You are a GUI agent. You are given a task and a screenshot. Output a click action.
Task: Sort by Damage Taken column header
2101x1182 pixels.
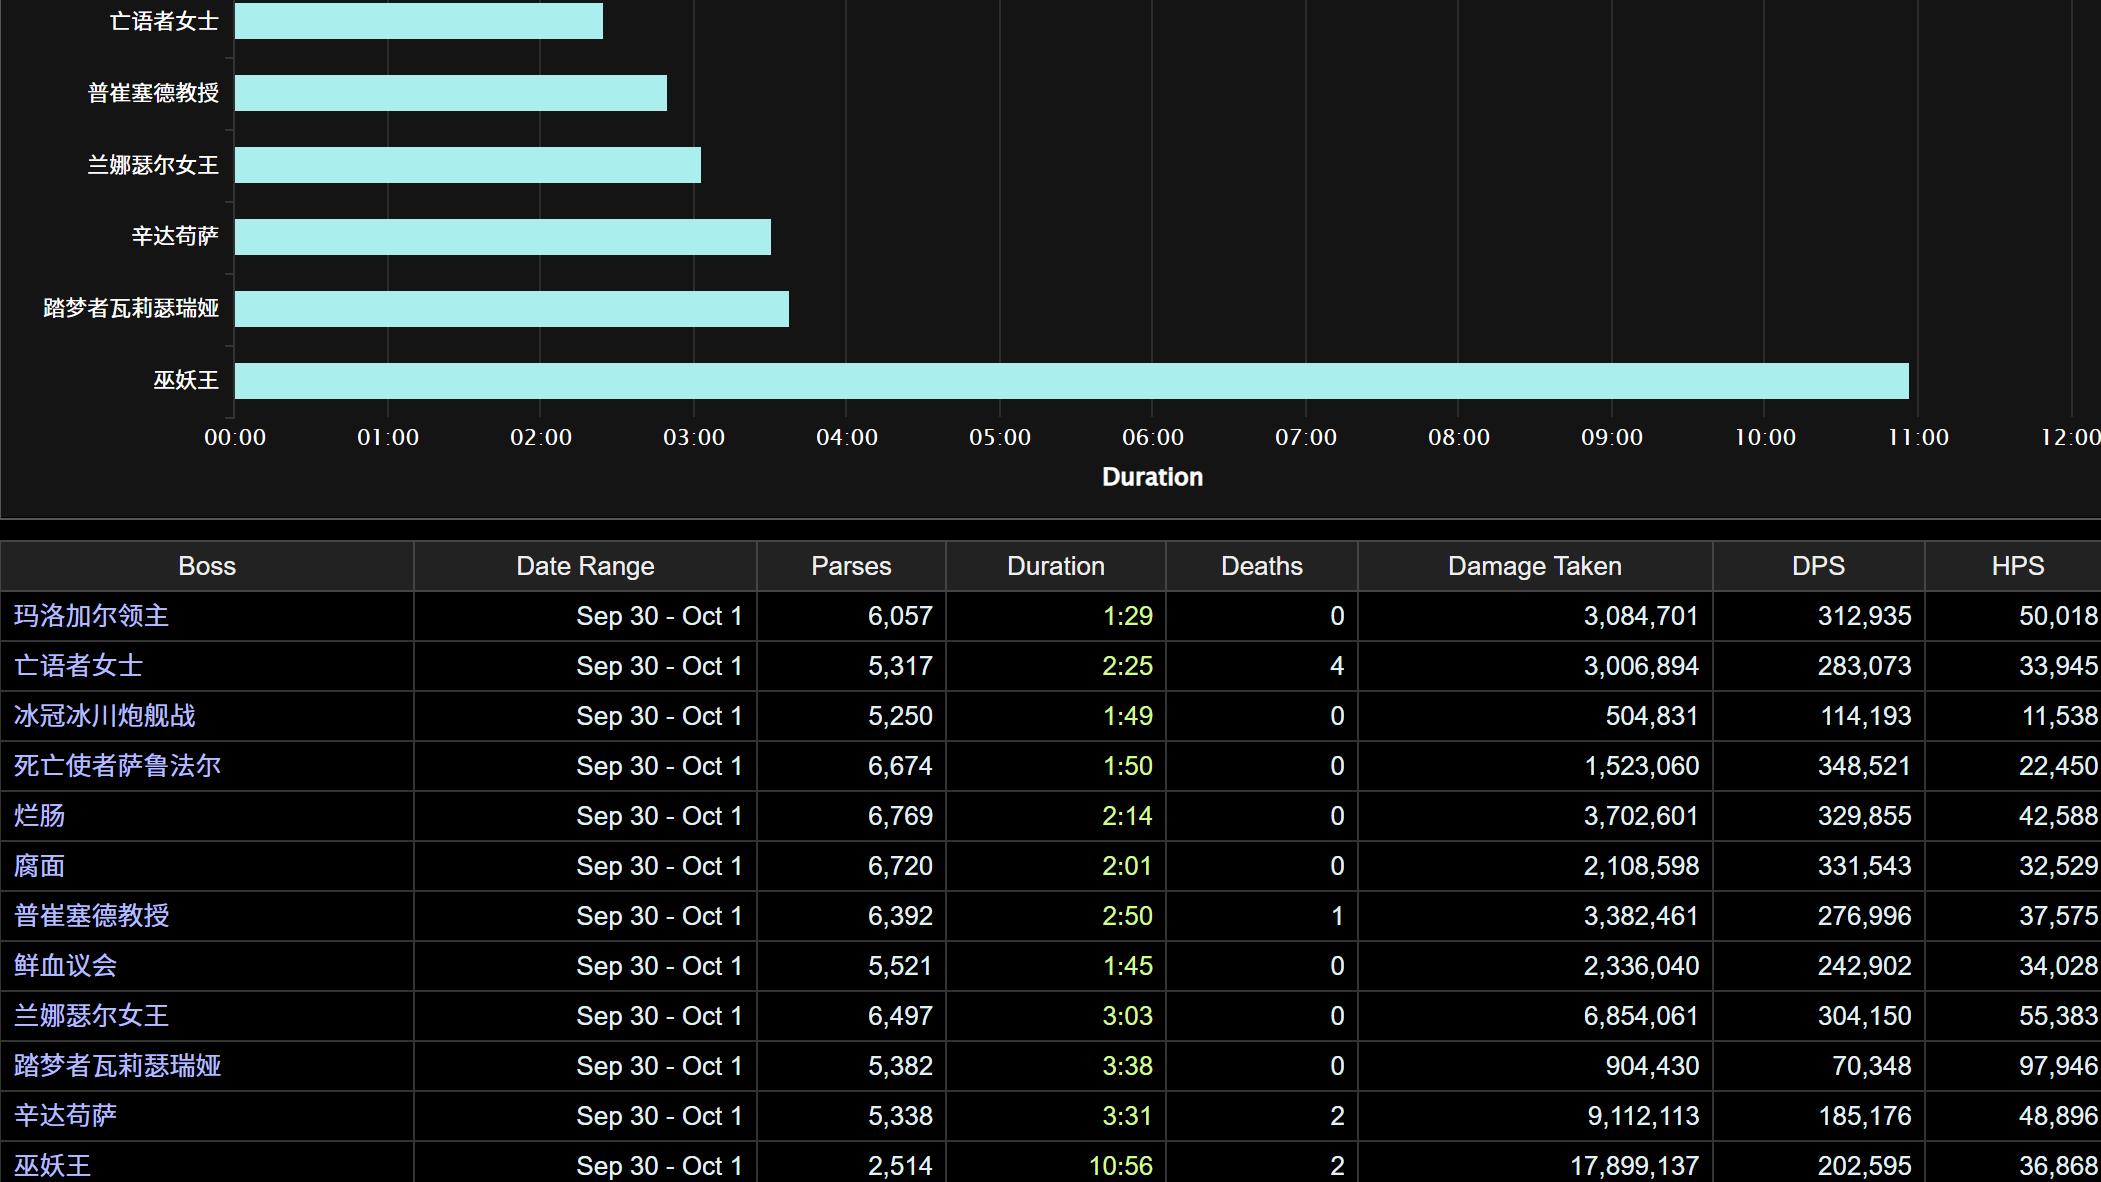1534,566
